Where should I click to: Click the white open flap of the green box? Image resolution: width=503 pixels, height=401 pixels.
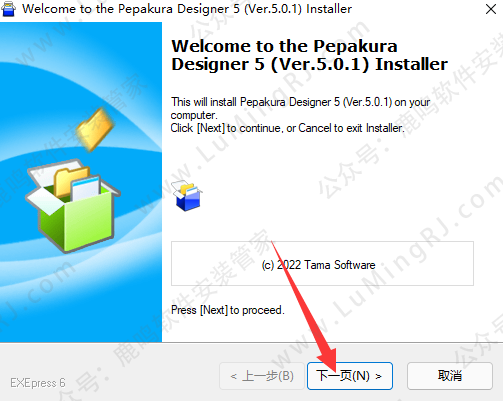[x=43, y=202]
